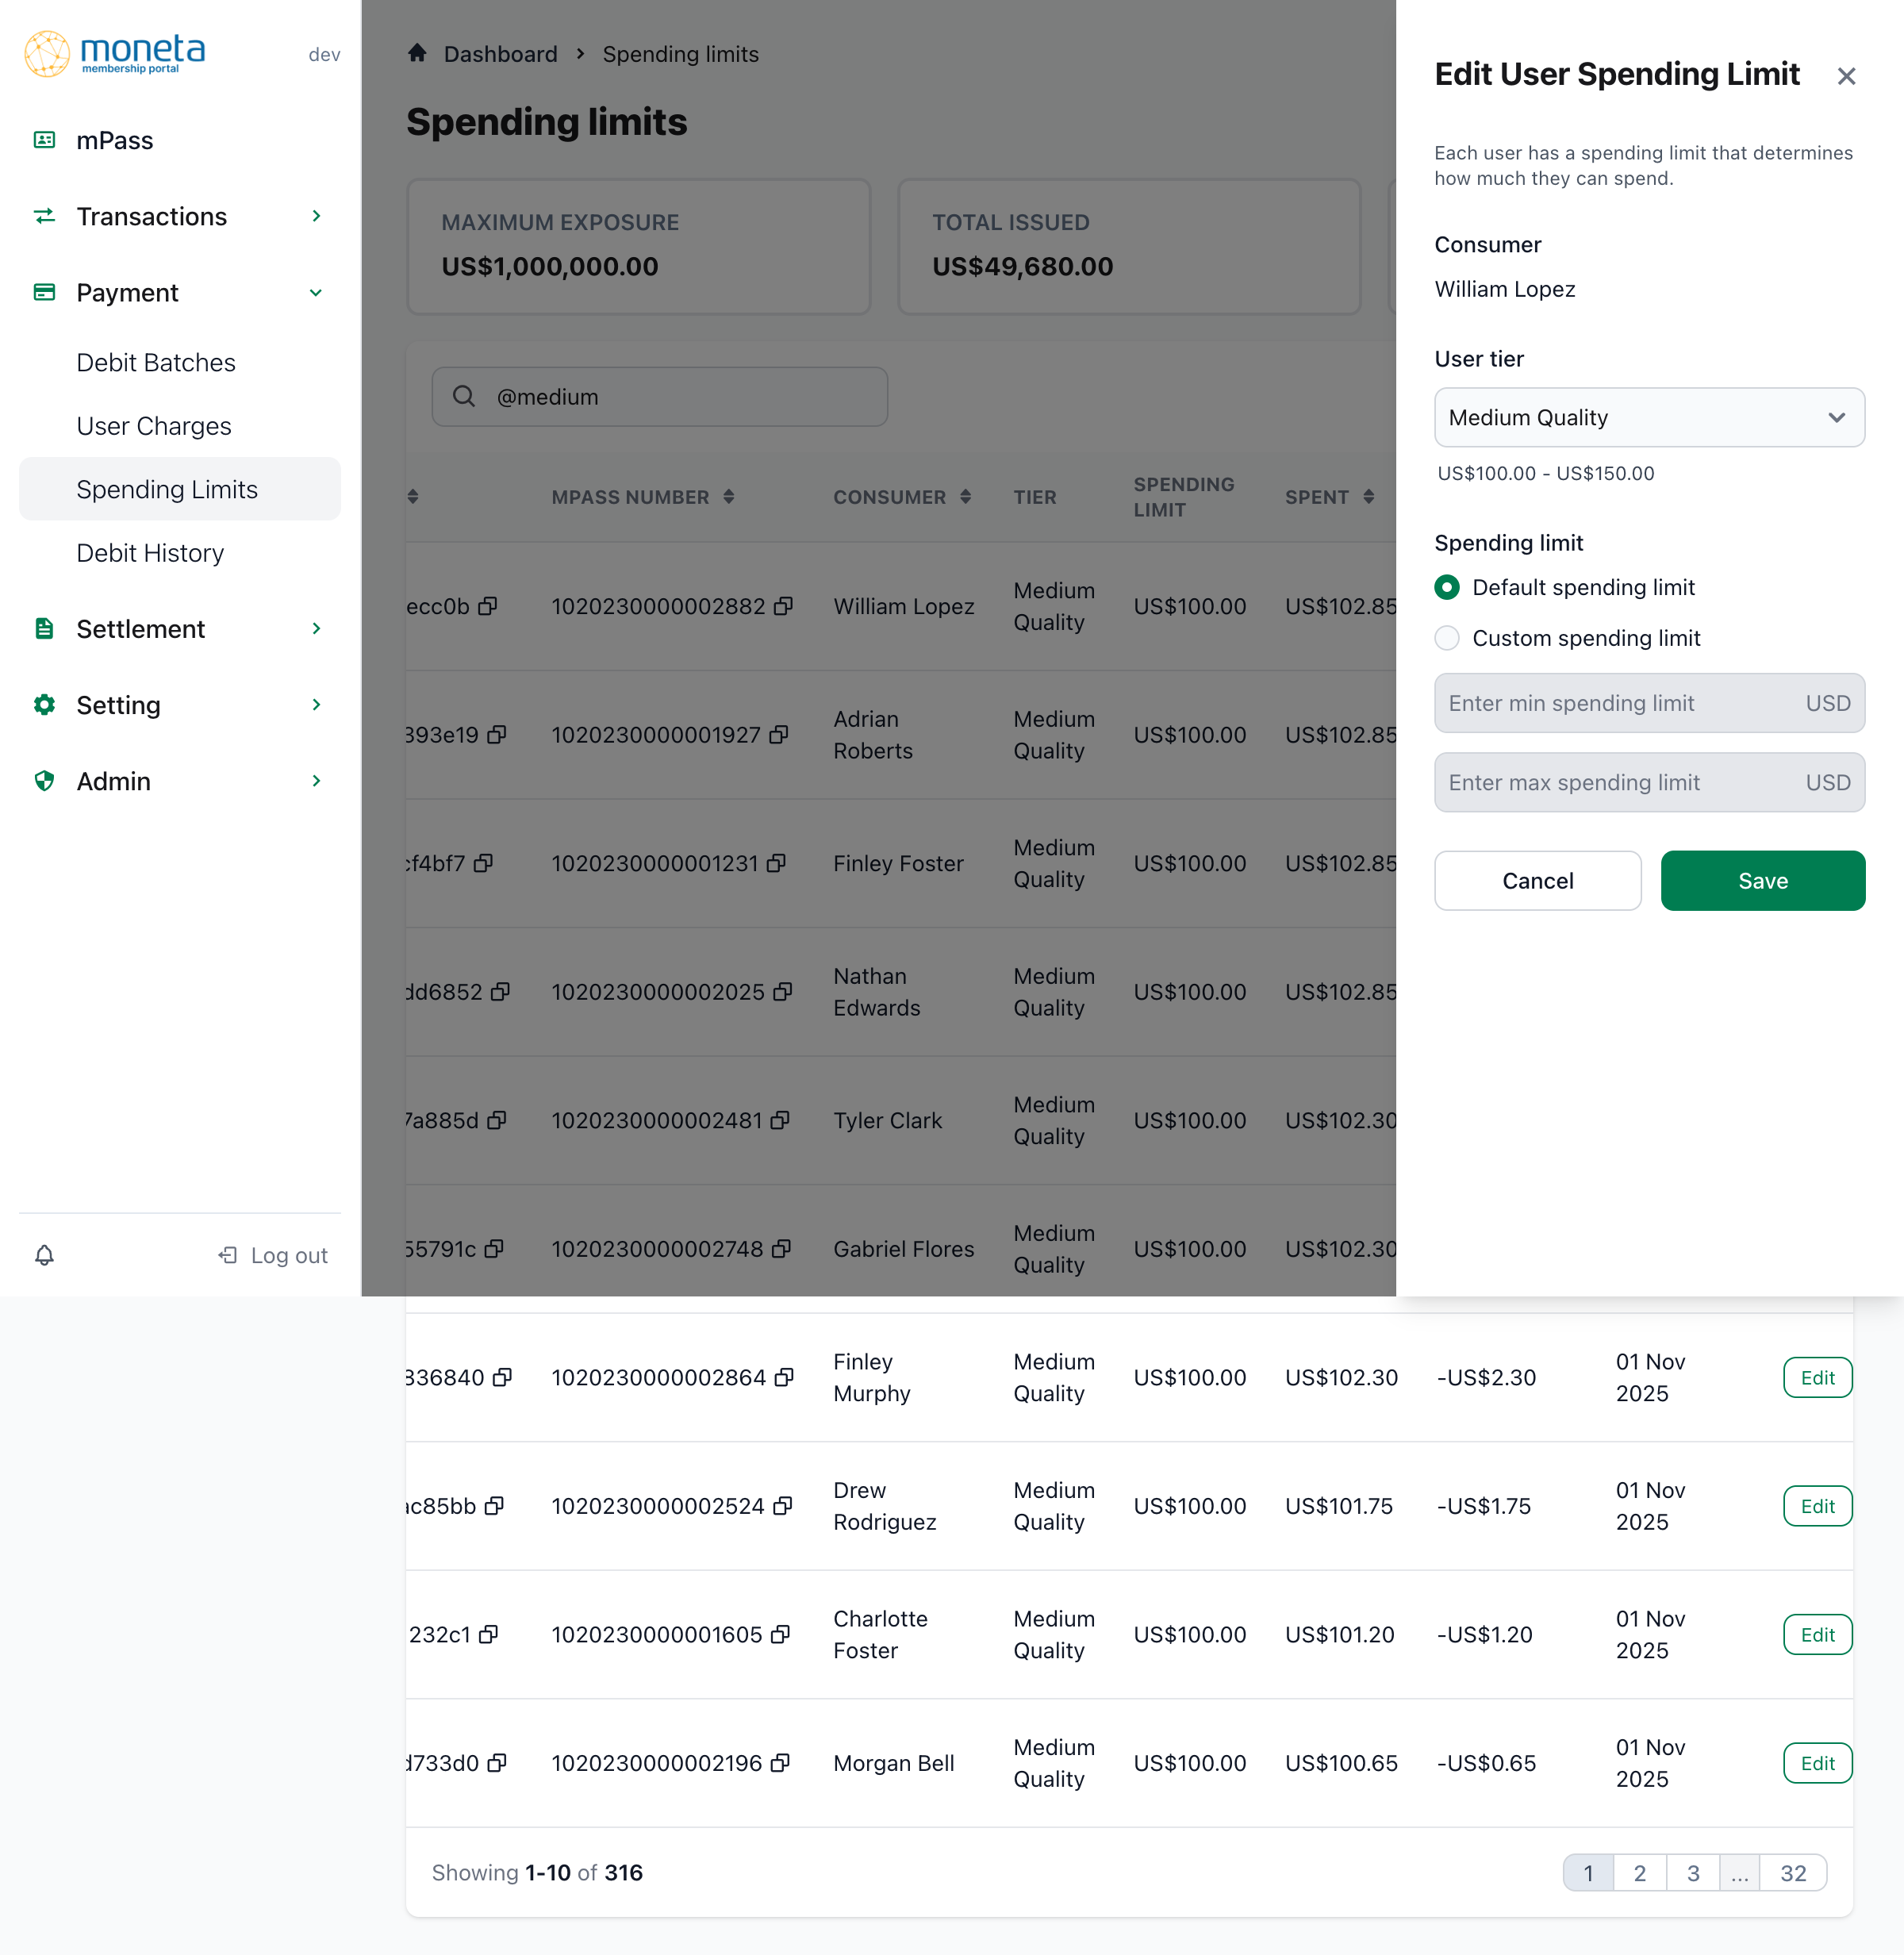1904x1955 pixels.
Task: Copy William Lopez's mPass number
Action: pos(785,606)
